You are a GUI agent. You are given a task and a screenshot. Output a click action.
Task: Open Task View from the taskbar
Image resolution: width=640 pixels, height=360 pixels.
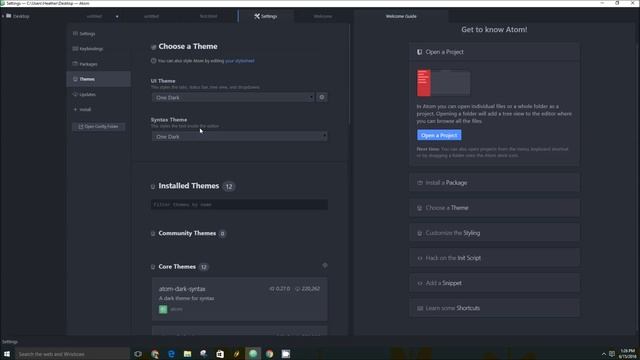(x=138, y=354)
